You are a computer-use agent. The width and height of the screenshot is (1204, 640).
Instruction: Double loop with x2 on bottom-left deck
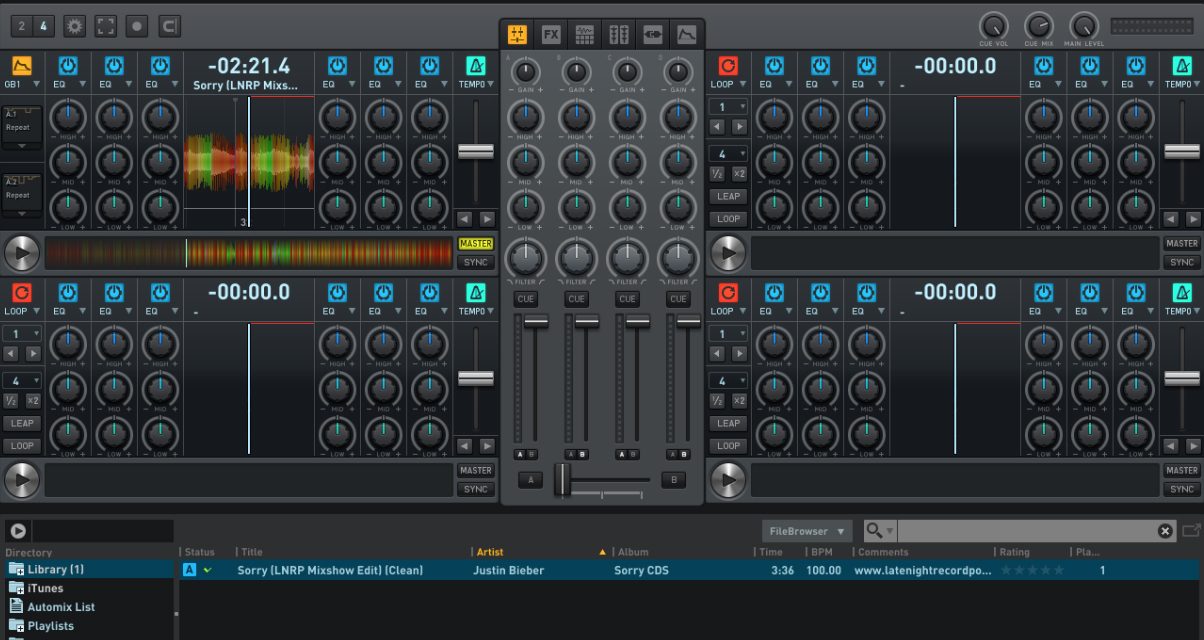pos(33,401)
